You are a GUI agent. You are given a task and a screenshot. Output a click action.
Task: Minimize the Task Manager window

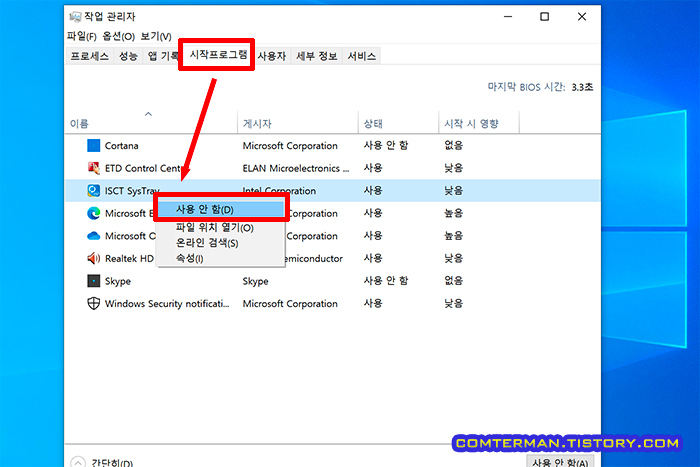[508, 17]
